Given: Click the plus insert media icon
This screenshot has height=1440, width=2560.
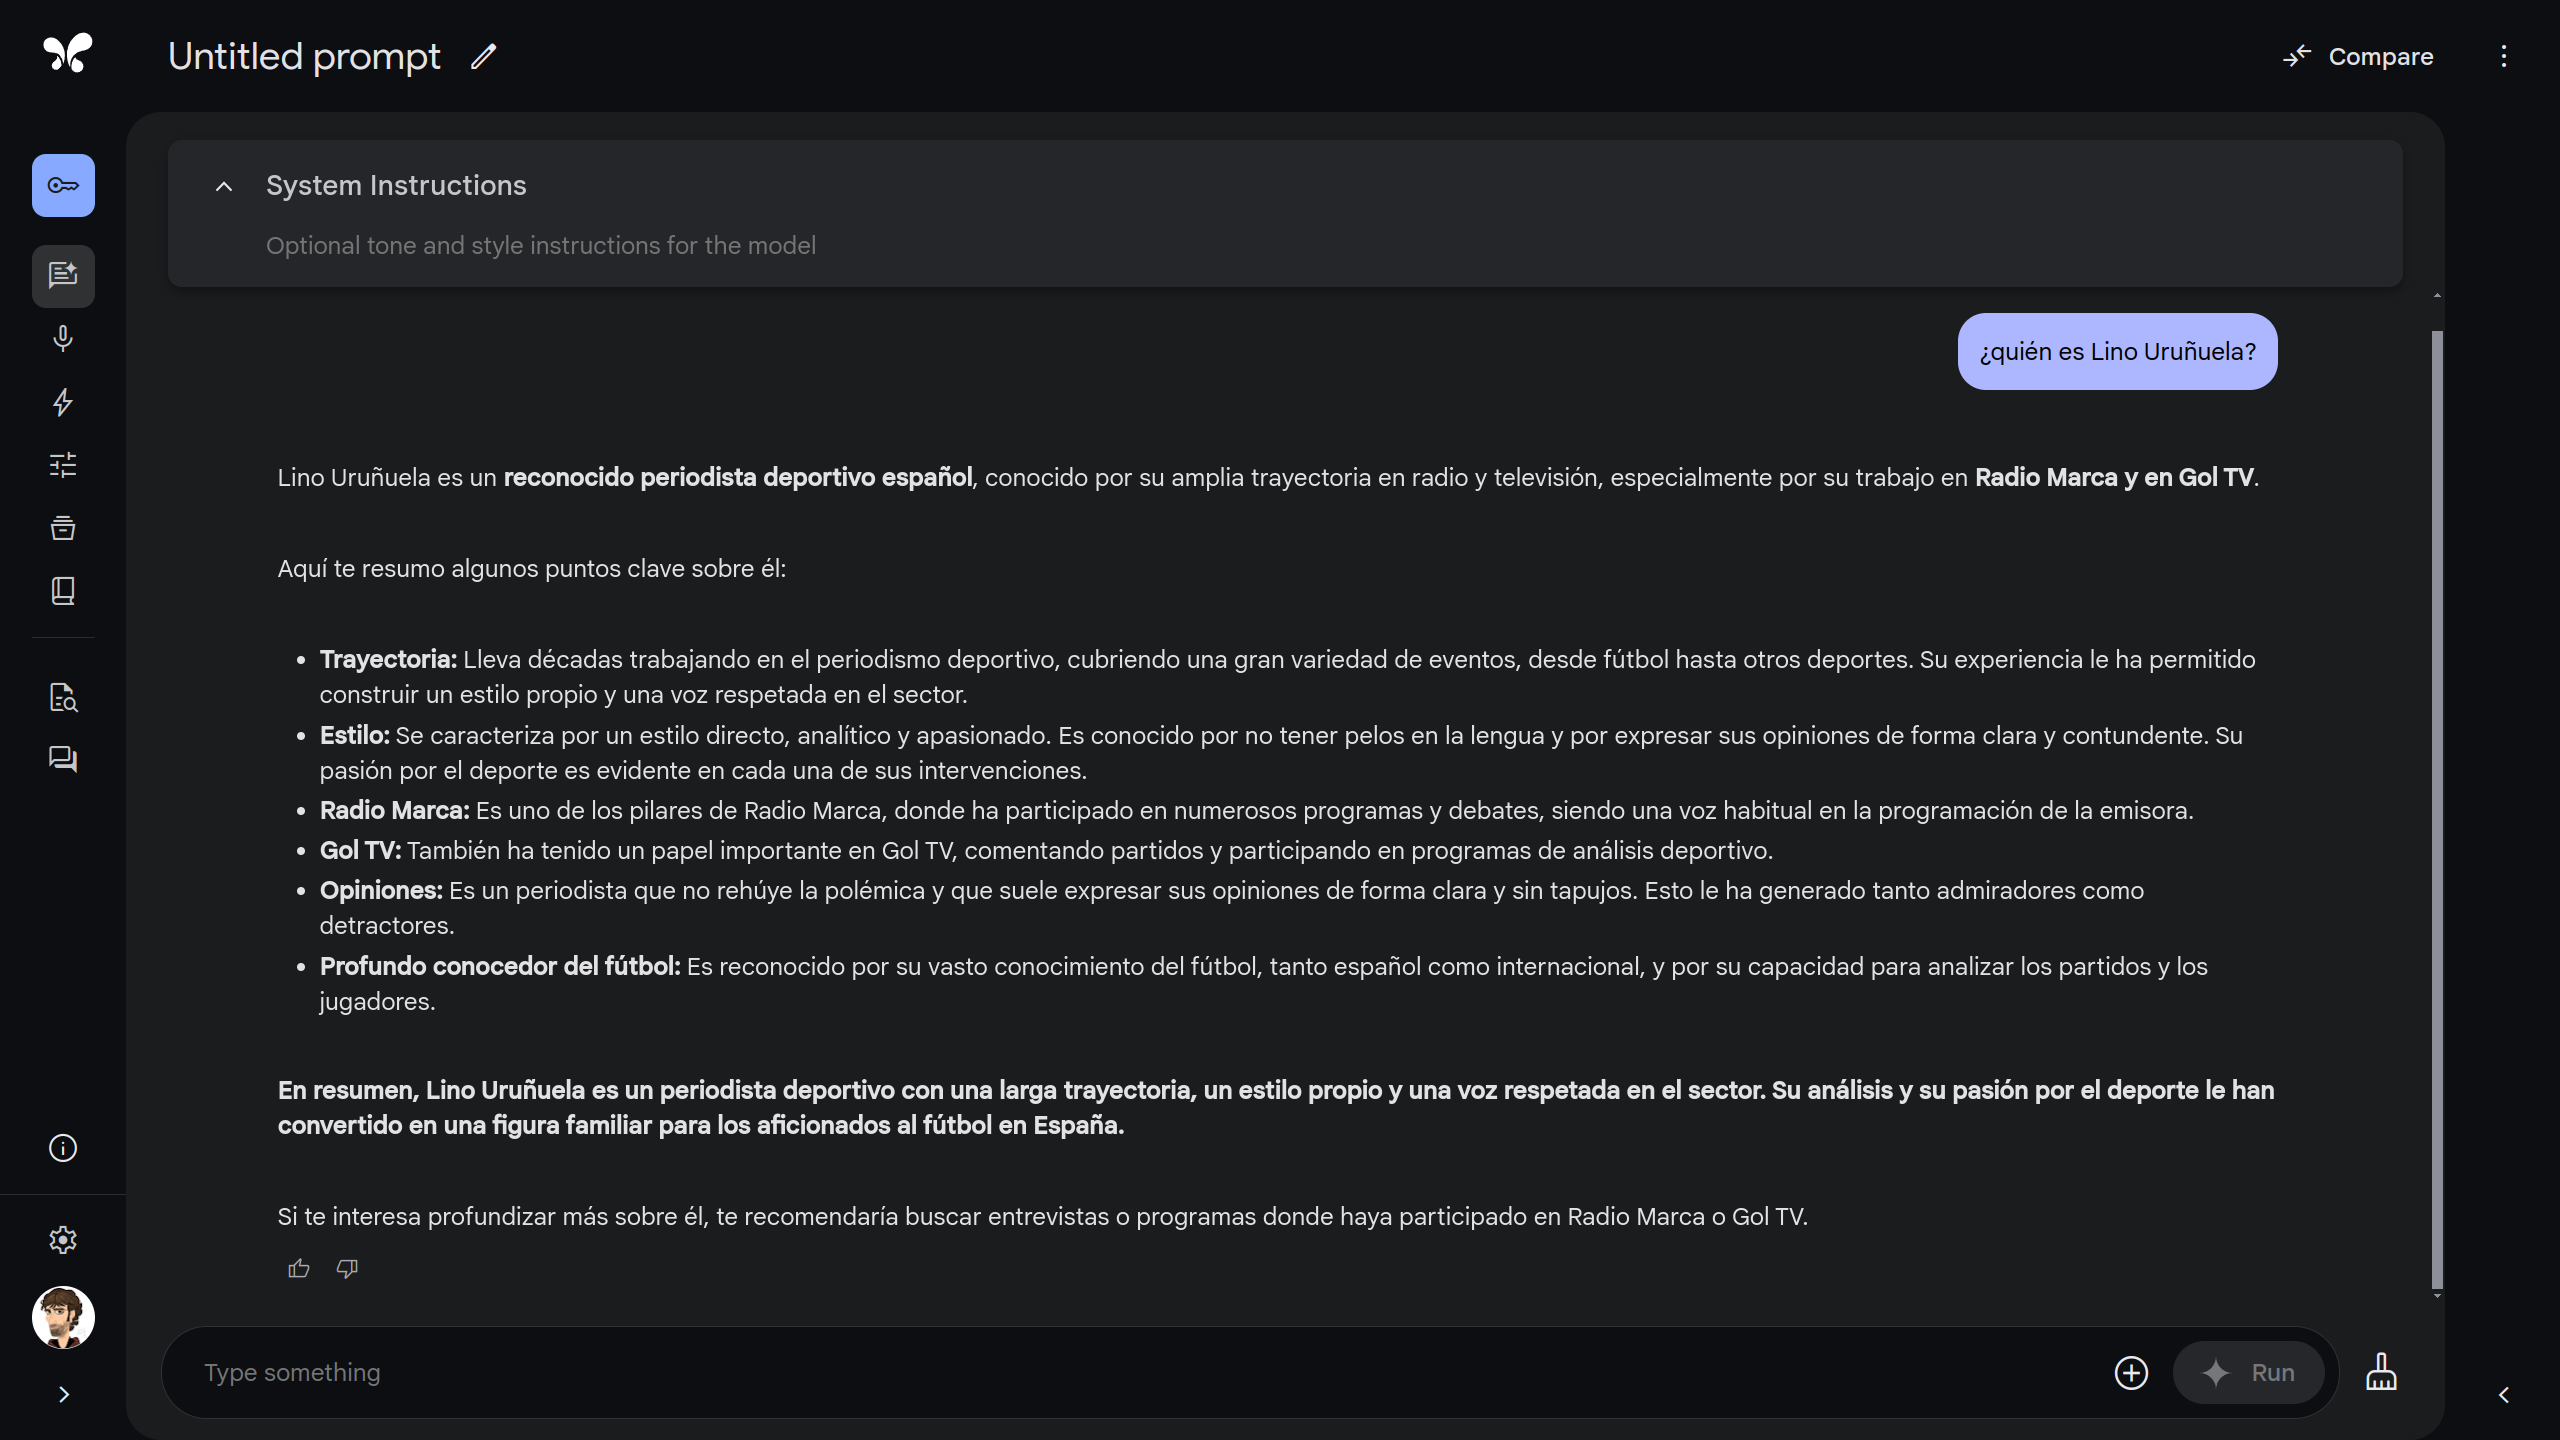Looking at the screenshot, I should tap(2131, 1373).
